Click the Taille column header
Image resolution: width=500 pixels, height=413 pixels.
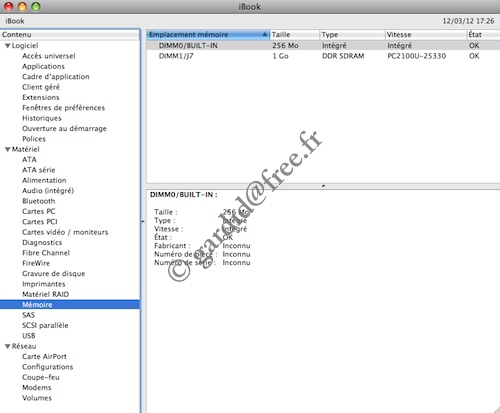pyautogui.click(x=294, y=35)
